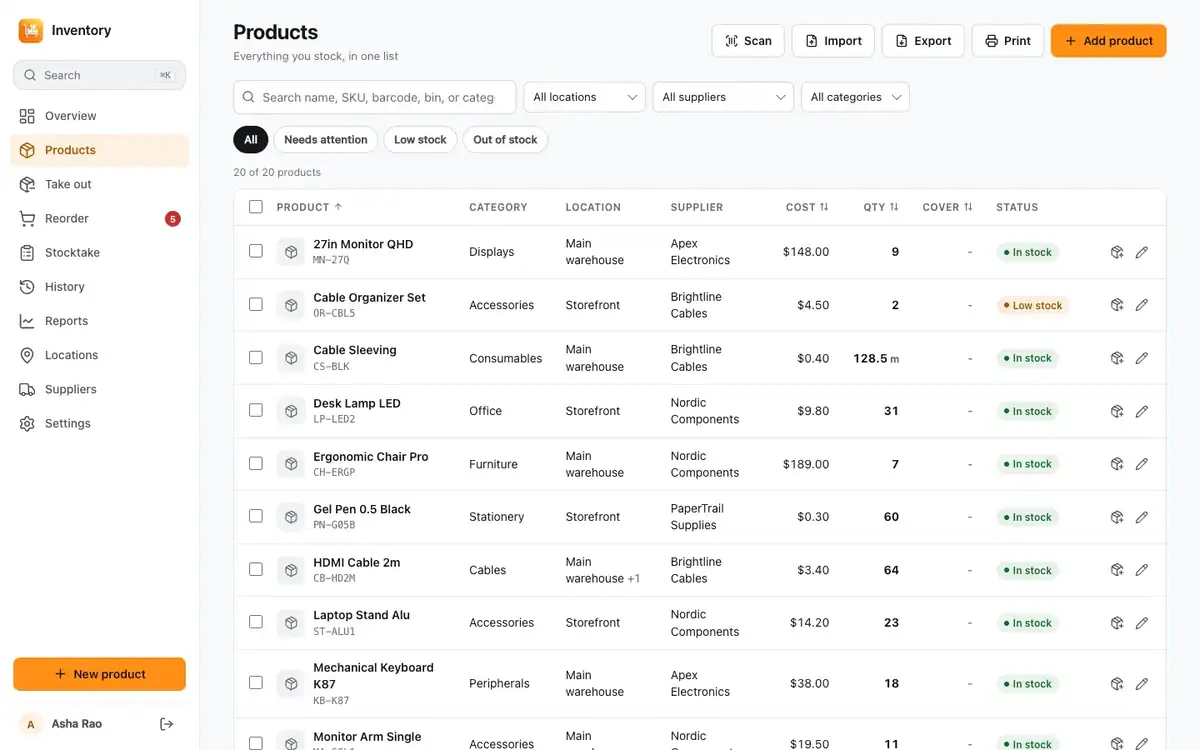Check the box for 27in Monitor QHD
The width and height of the screenshot is (1200, 750).
pyautogui.click(x=256, y=251)
